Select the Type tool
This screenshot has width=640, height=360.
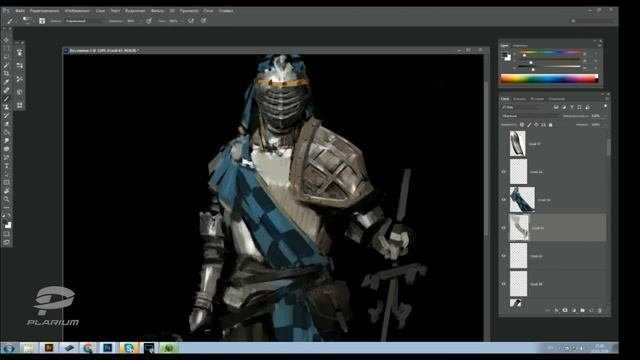[x=6, y=166]
